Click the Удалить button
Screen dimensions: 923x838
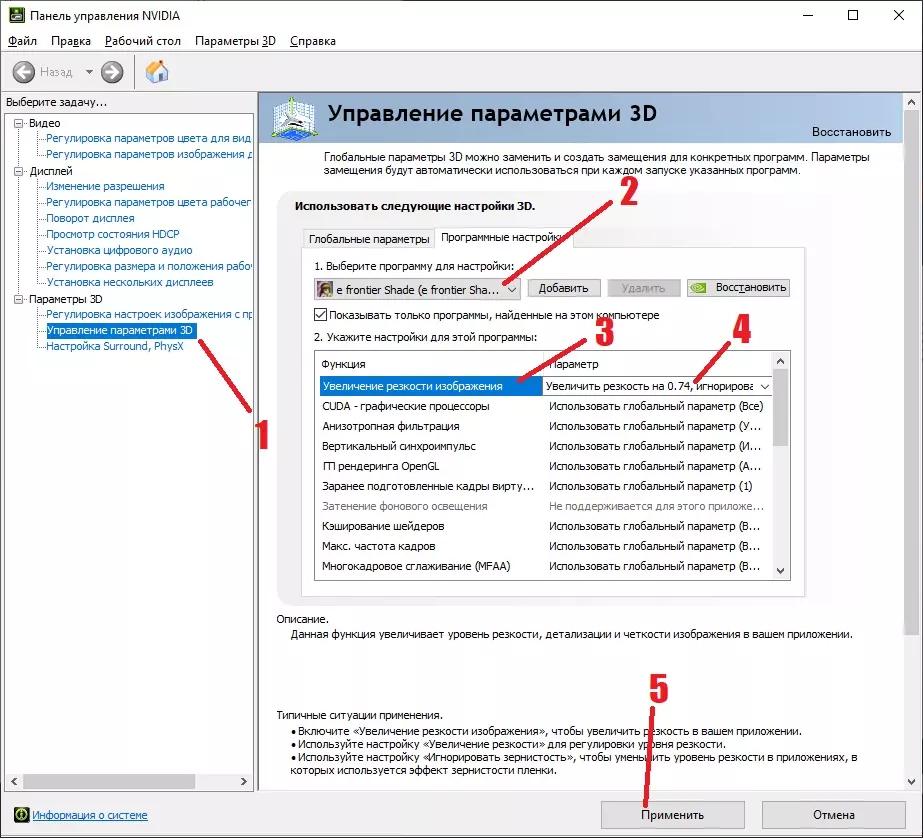coord(643,288)
